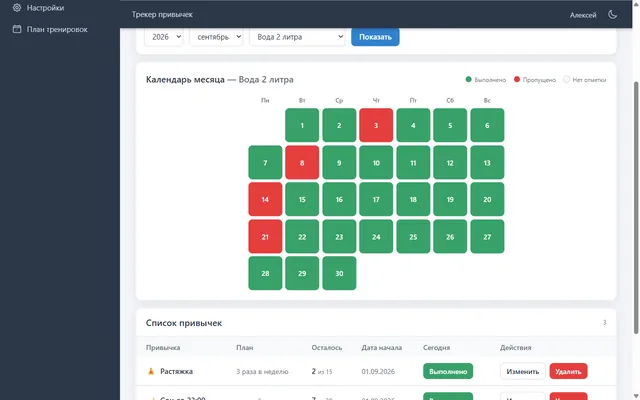This screenshot has height=400, width=640.
Task: Toggle missed day 14 in calendar
Action: tap(265, 199)
